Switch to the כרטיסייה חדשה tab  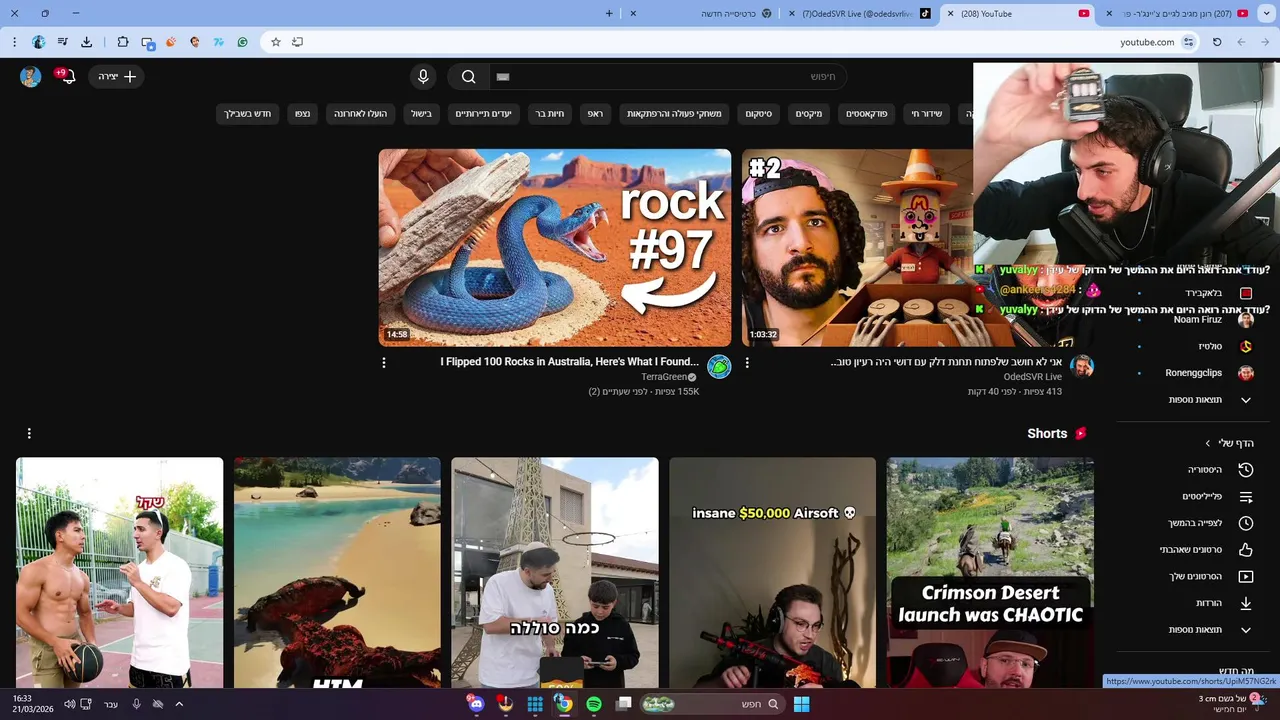point(705,14)
